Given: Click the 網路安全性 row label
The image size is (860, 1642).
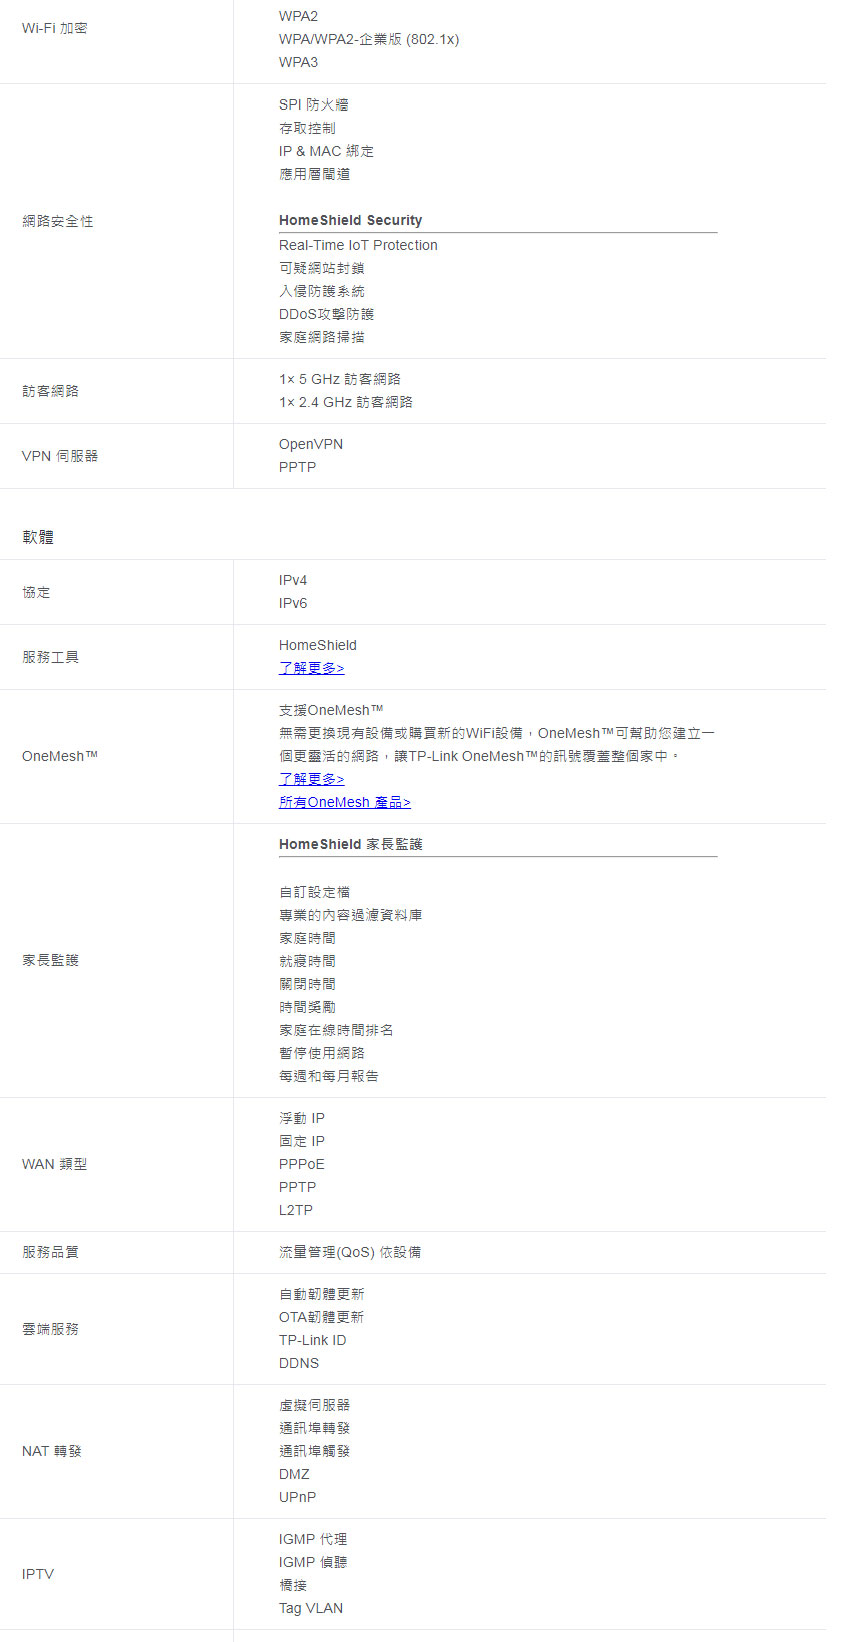Looking at the screenshot, I should 57,221.
